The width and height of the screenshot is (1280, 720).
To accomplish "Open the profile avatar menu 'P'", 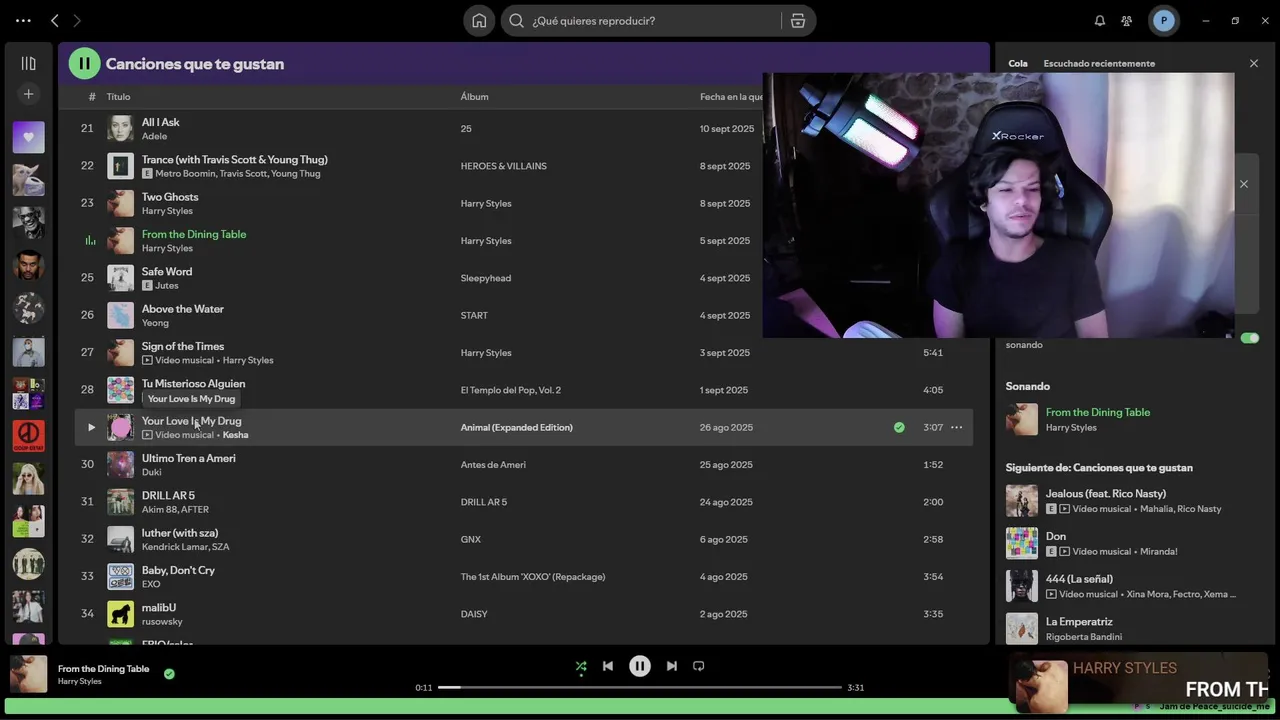I will (x=1163, y=20).
